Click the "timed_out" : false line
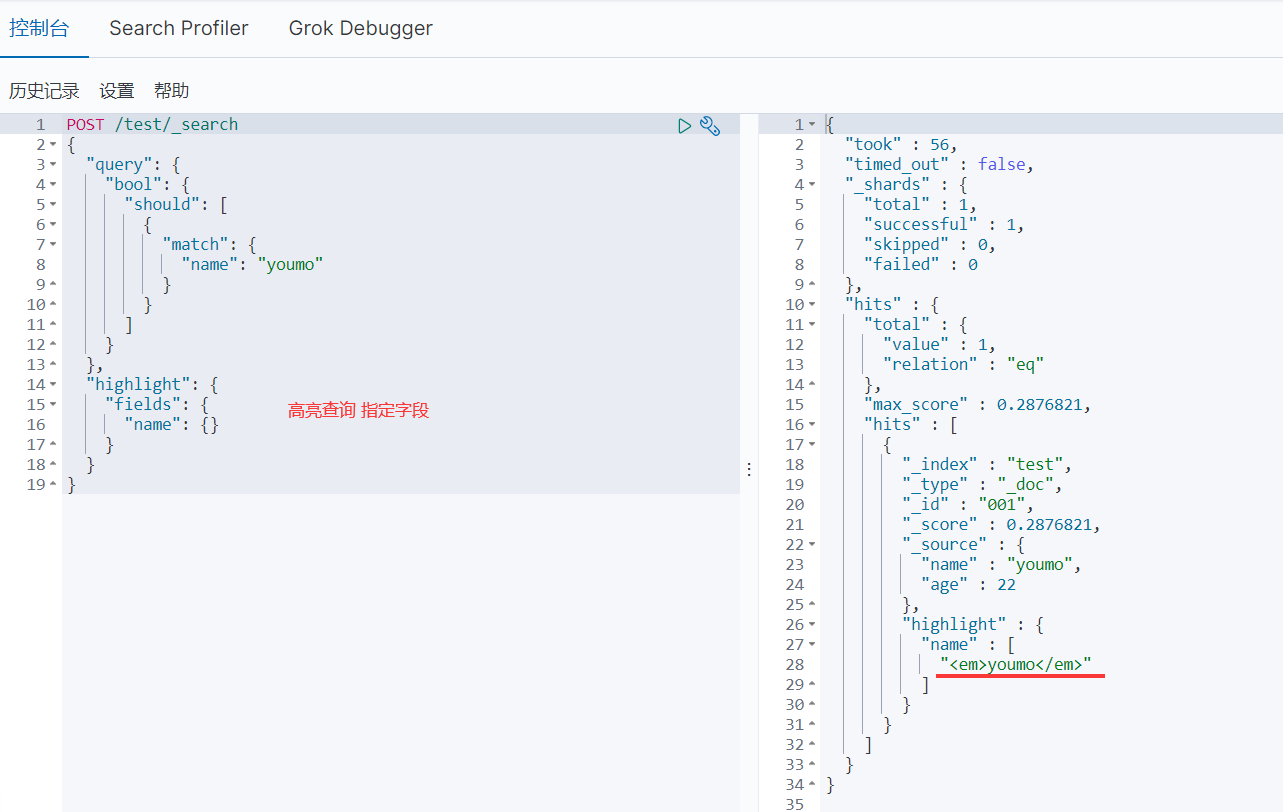The image size is (1283, 812). [x=938, y=165]
